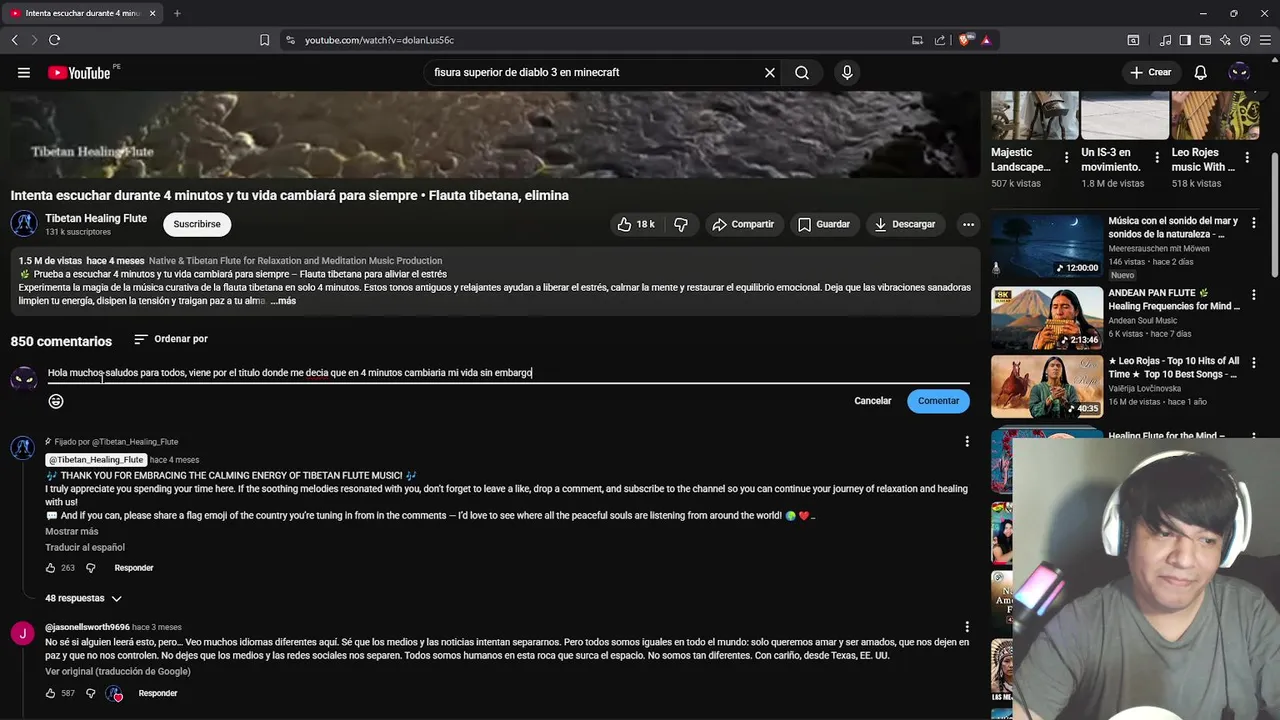Dislike the video
The height and width of the screenshot is (720, 1280).
(x=681, y=224)
